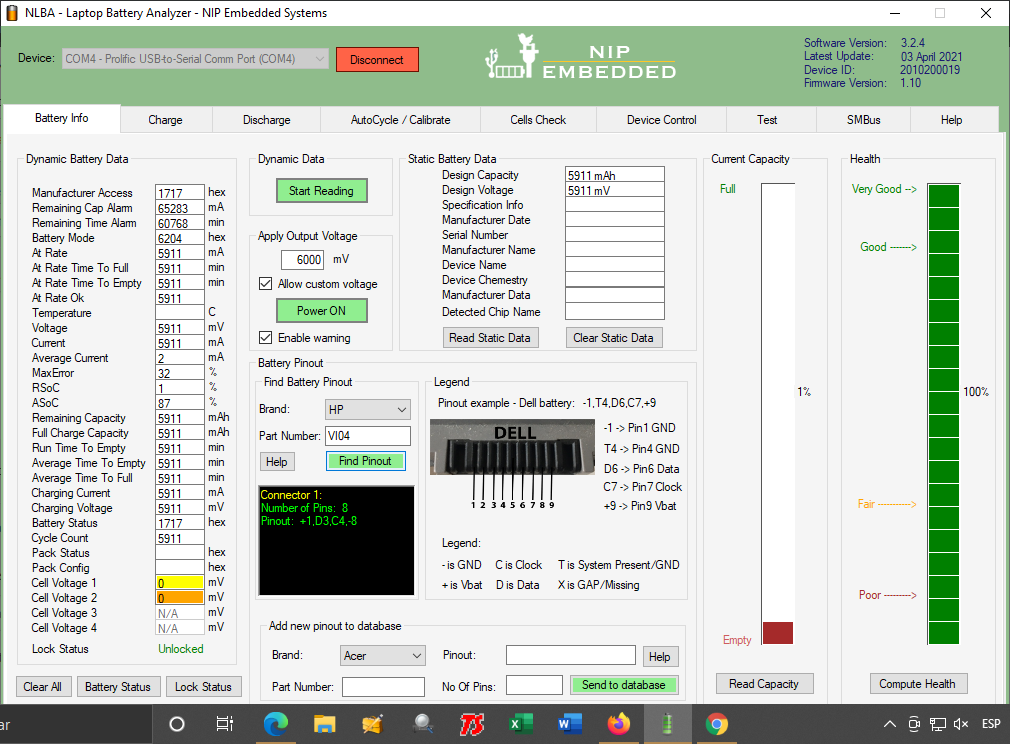The width and height of the screenshot is (1010, 744).
Task: Click the NLBA battery icon in title bar
Action: pyautogui.click(x=12, y=13)
